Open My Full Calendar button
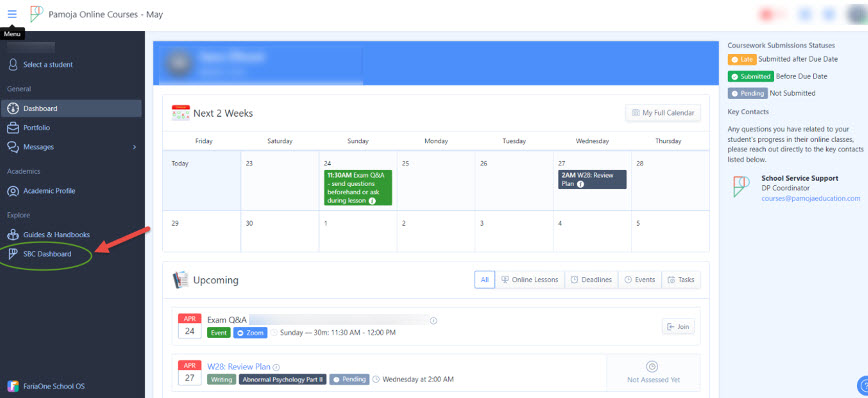 point(663,113)
